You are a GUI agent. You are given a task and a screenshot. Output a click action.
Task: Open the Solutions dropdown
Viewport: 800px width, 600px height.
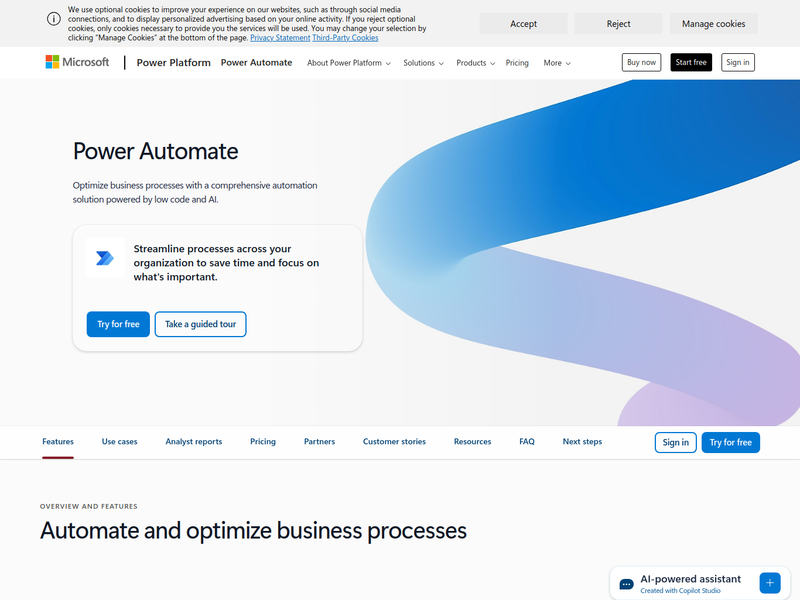pos(423,63)
